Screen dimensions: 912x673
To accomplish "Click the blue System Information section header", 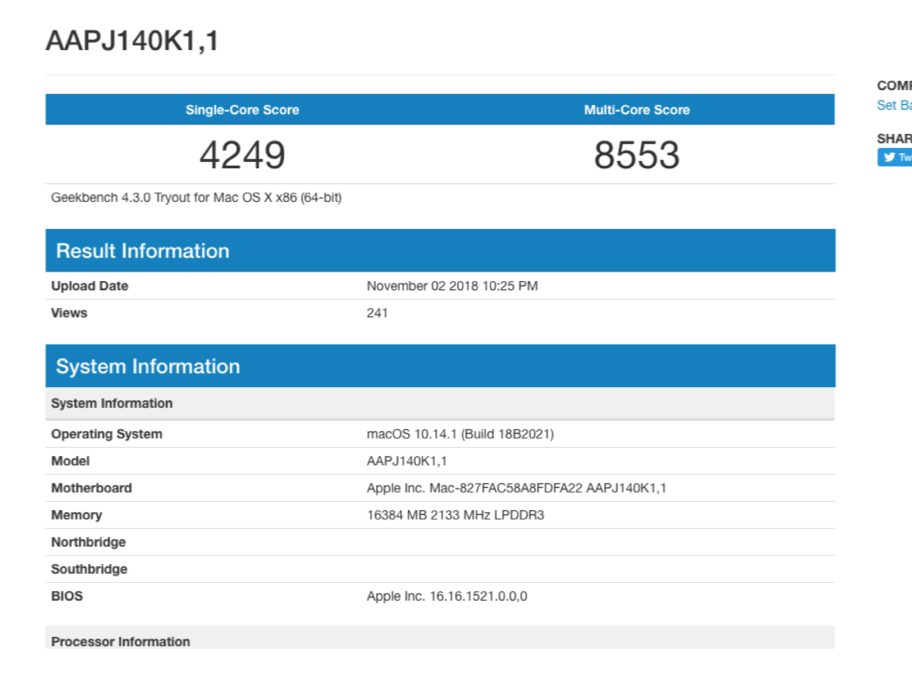I will point(148,366).
